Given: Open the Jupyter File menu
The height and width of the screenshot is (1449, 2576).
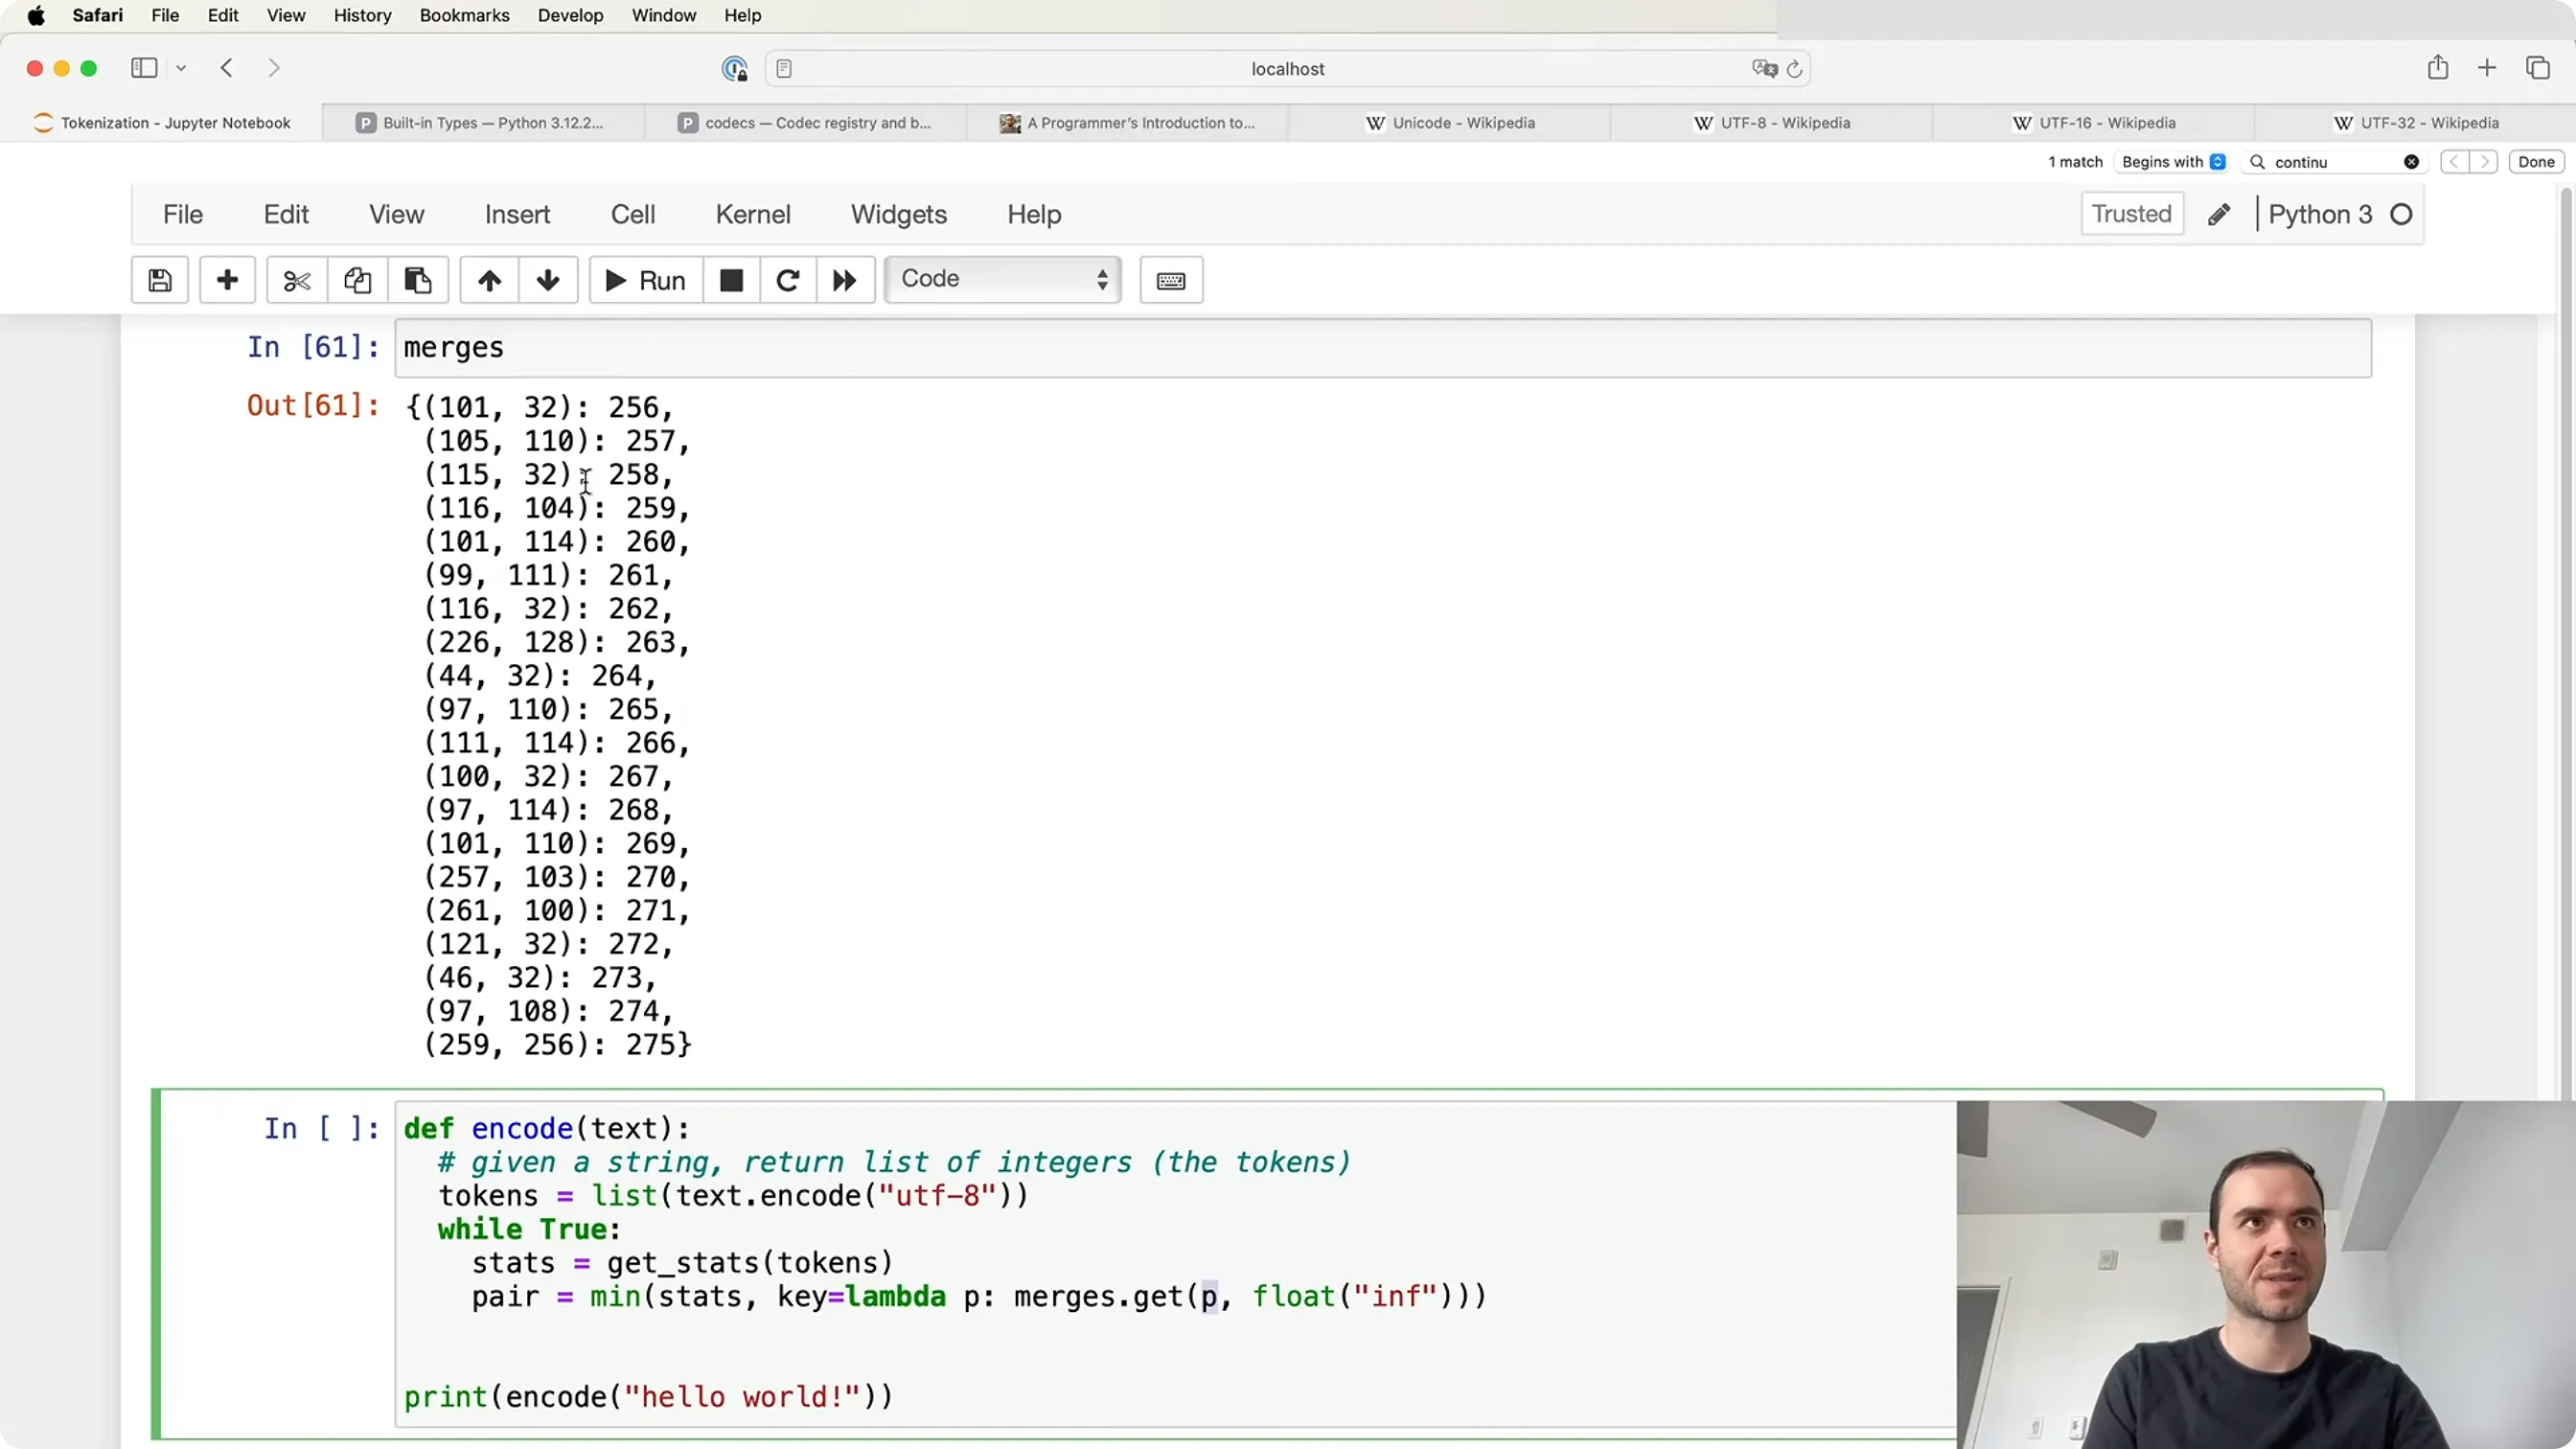Looking at the screenshot, I should (183, 214).
